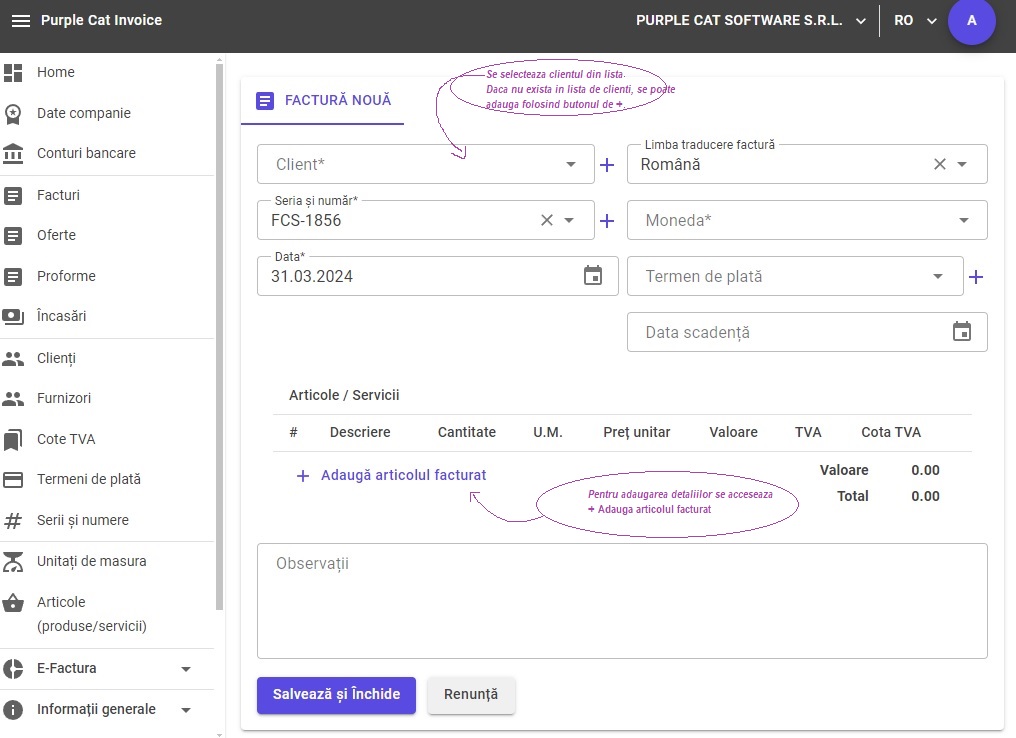This screenshot has width=1016, height=738.
Task: Go to Home in the sidebar
Action: click(x=56, y=72)
